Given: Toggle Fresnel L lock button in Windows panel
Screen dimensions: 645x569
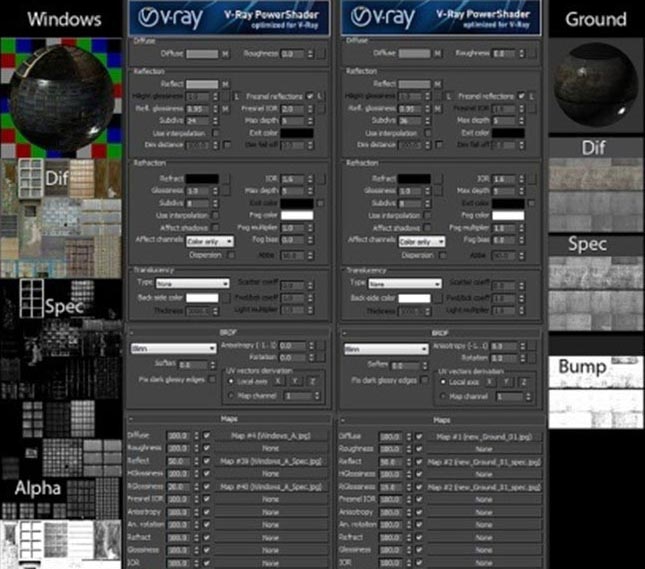Looking at the screenshot, I should 320,96.
